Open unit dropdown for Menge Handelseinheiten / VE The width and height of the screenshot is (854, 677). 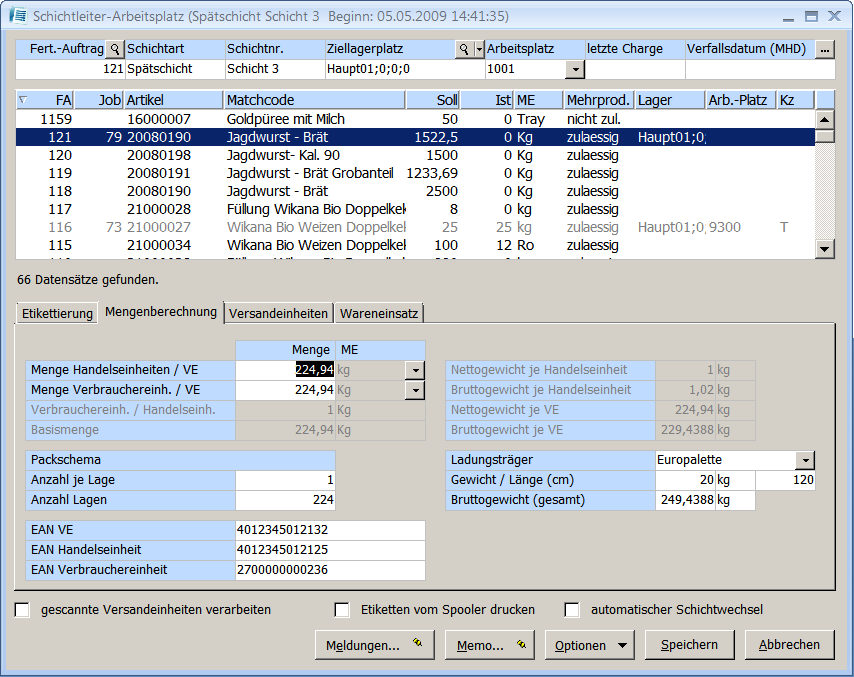[415, 369]
